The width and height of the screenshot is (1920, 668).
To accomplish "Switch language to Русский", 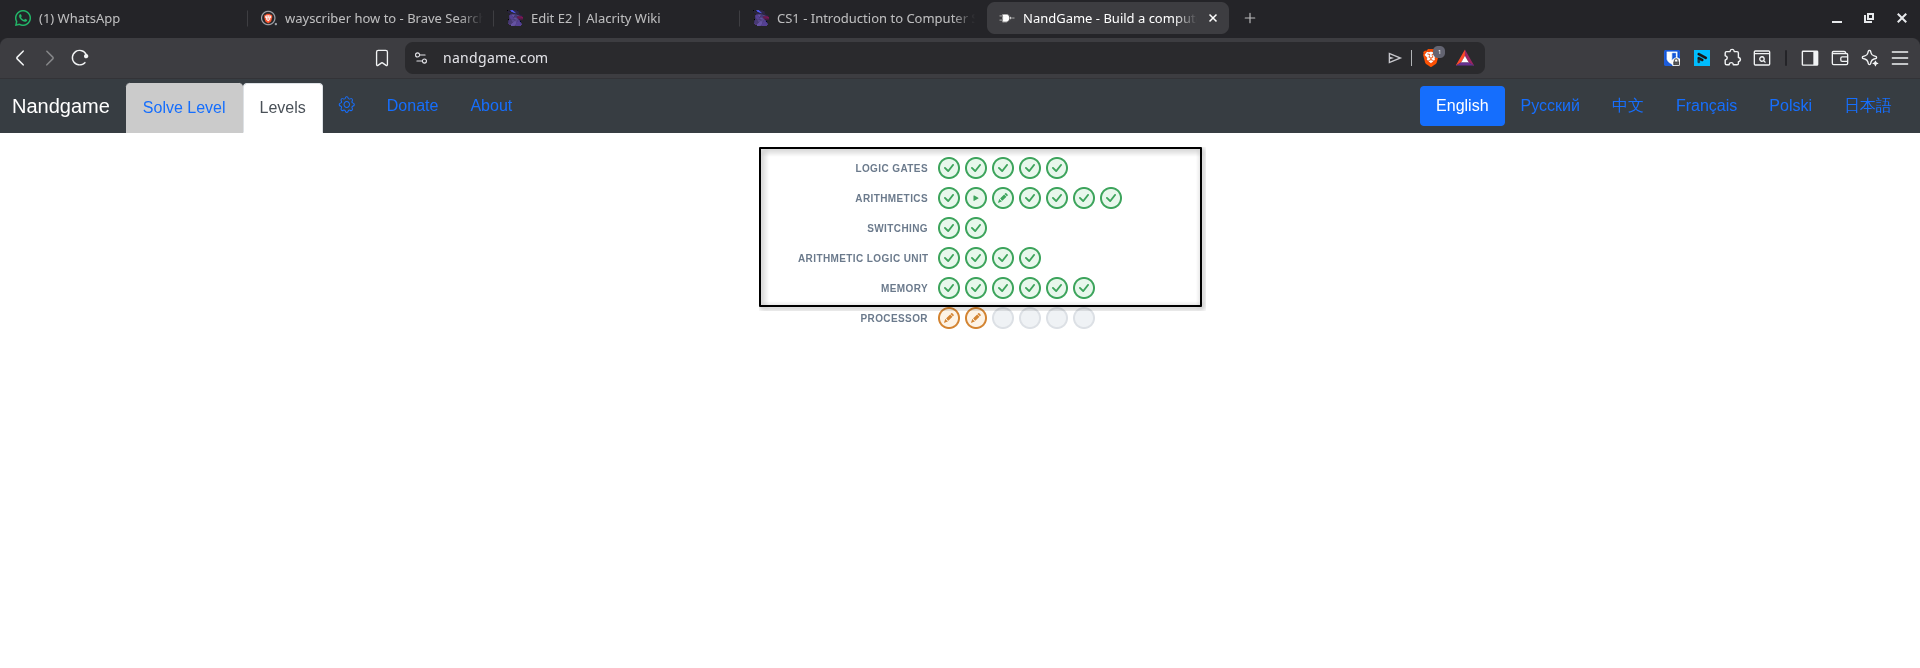I will (x=1550, y=105).
